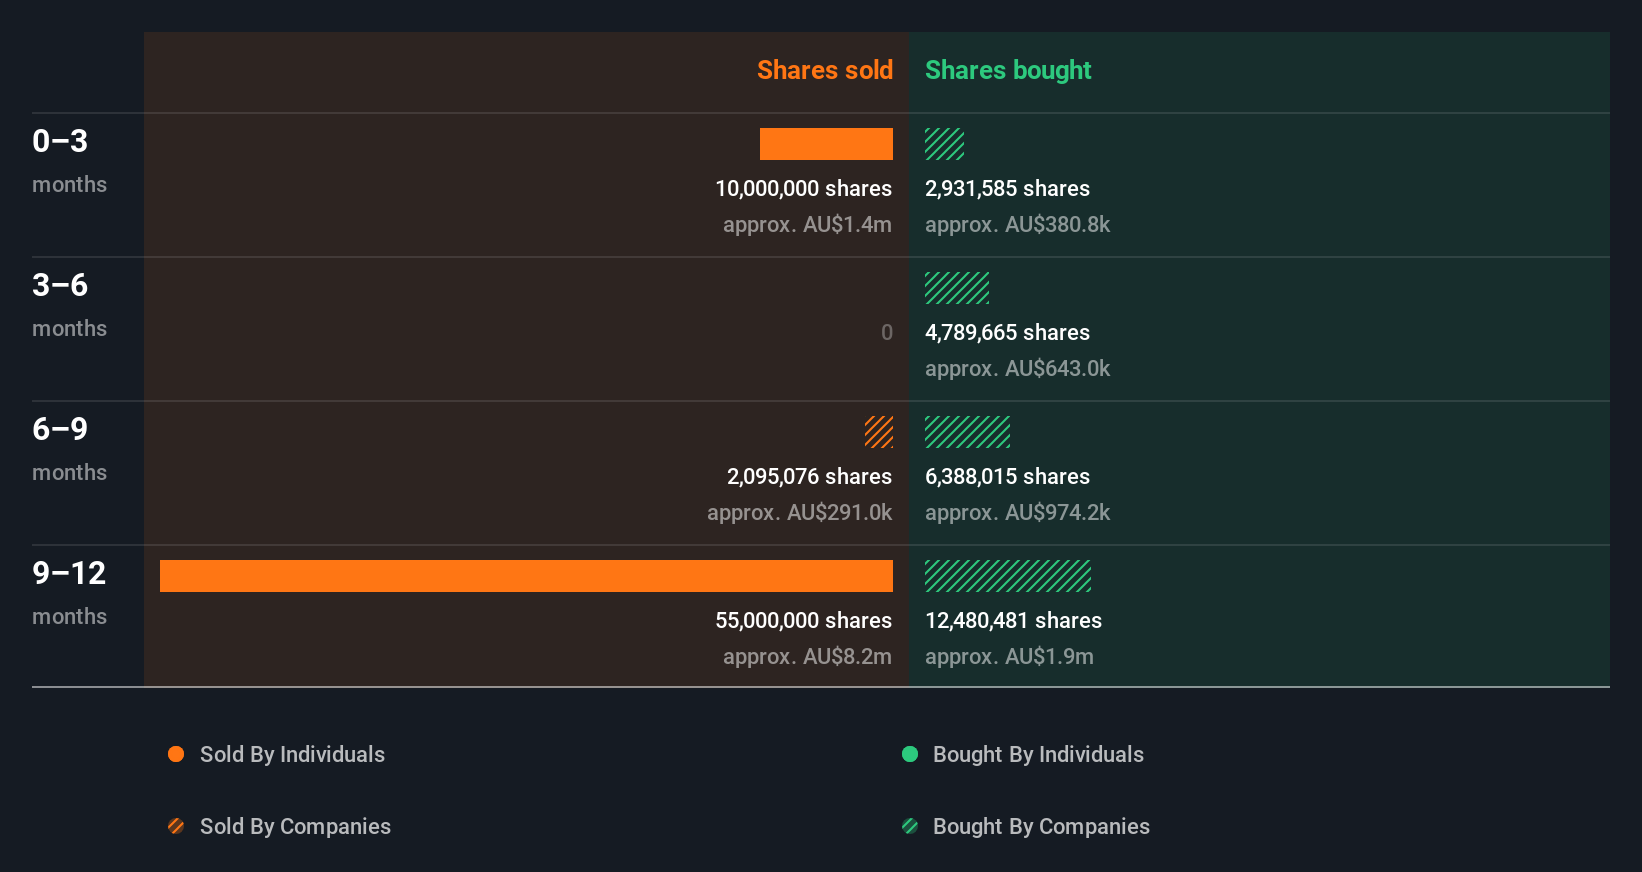Toggle the Bought By Companies legend label
This screenshot has width=1642, height=872.
click(1041, 826)
